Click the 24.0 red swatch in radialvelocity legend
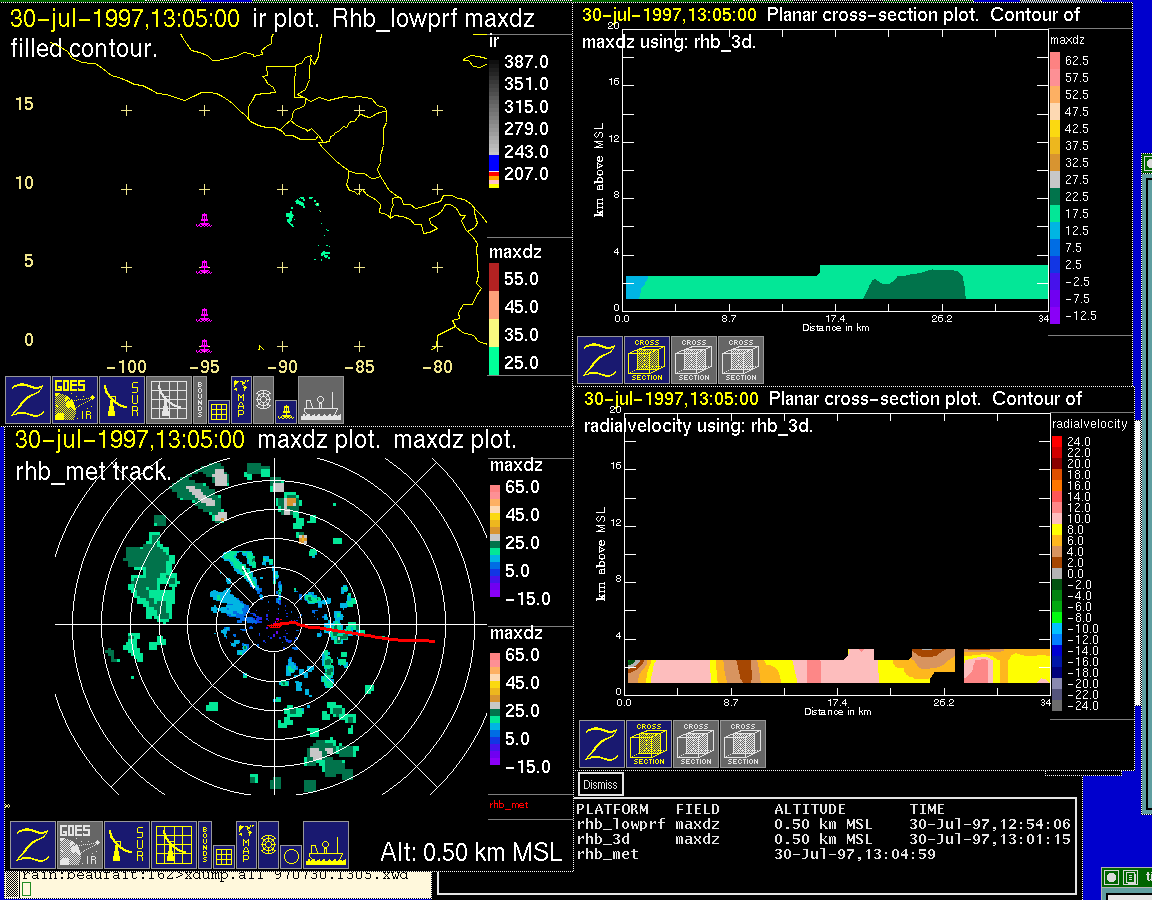The height and width of the screenshot is (900, 1152). 1057,441
